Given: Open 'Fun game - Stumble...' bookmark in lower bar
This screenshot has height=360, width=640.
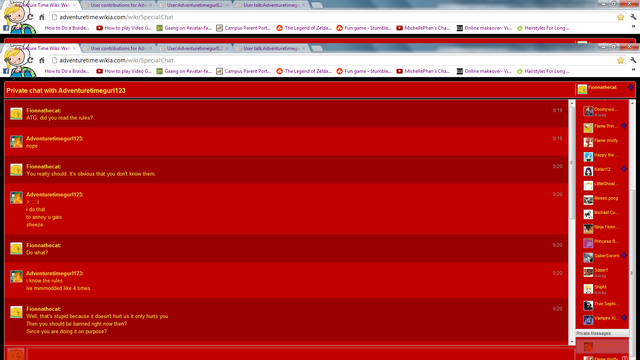Looking at the screenshot, I should tap(364, 71).
